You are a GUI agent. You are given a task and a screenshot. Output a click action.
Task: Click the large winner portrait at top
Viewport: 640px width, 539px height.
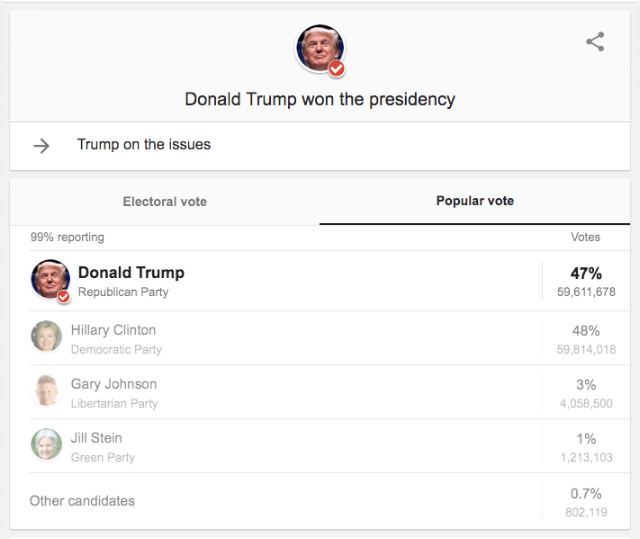click(320, 49)
